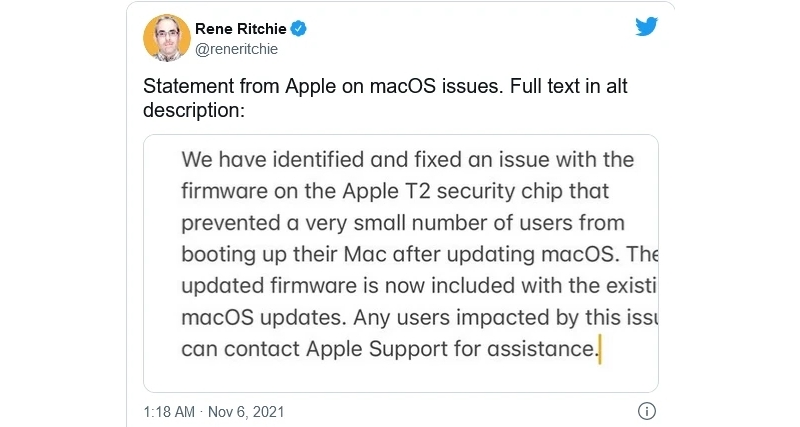This screenshot has height=427, width=800.
Task: Click the blue verified badge
Action: tap(298, 29)
